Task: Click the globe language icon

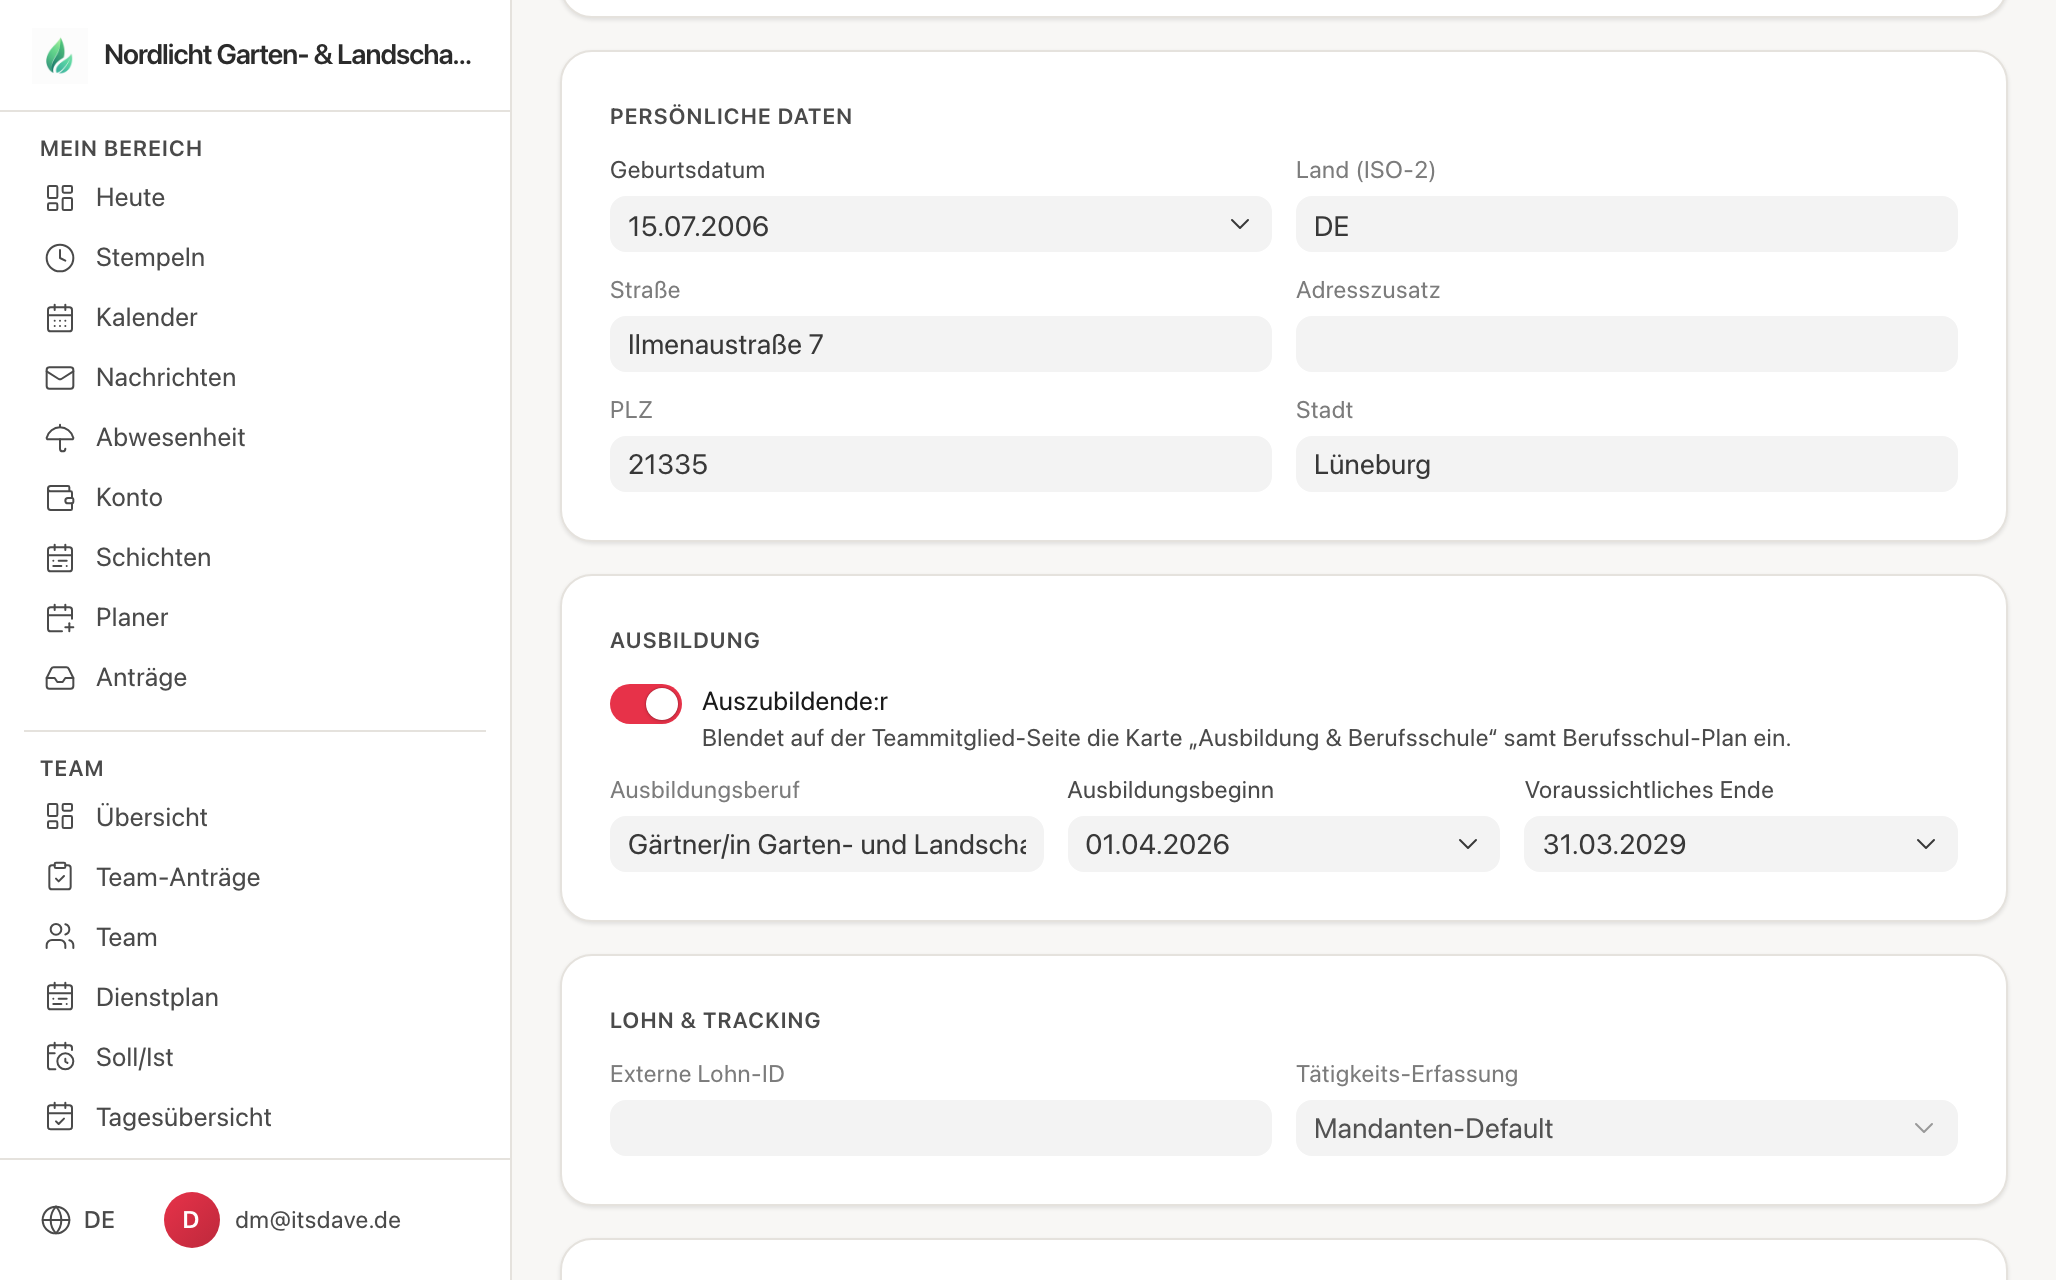Action: [56, 1220]
